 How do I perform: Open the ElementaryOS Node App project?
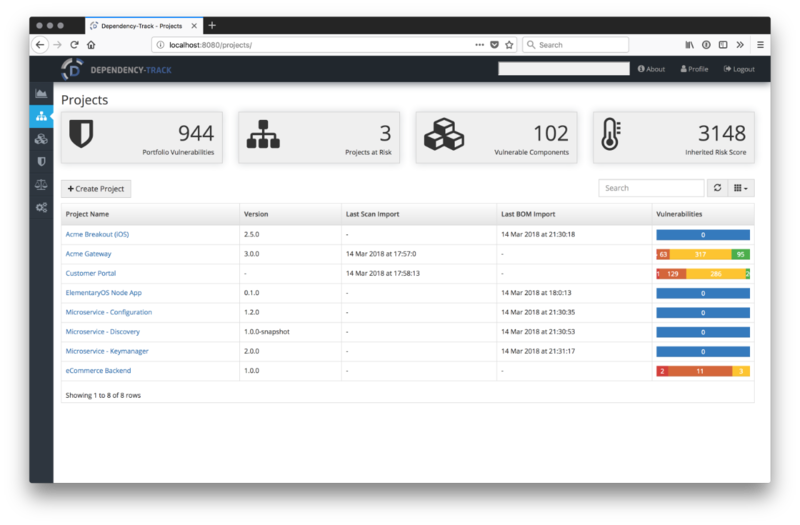point(104,293)
